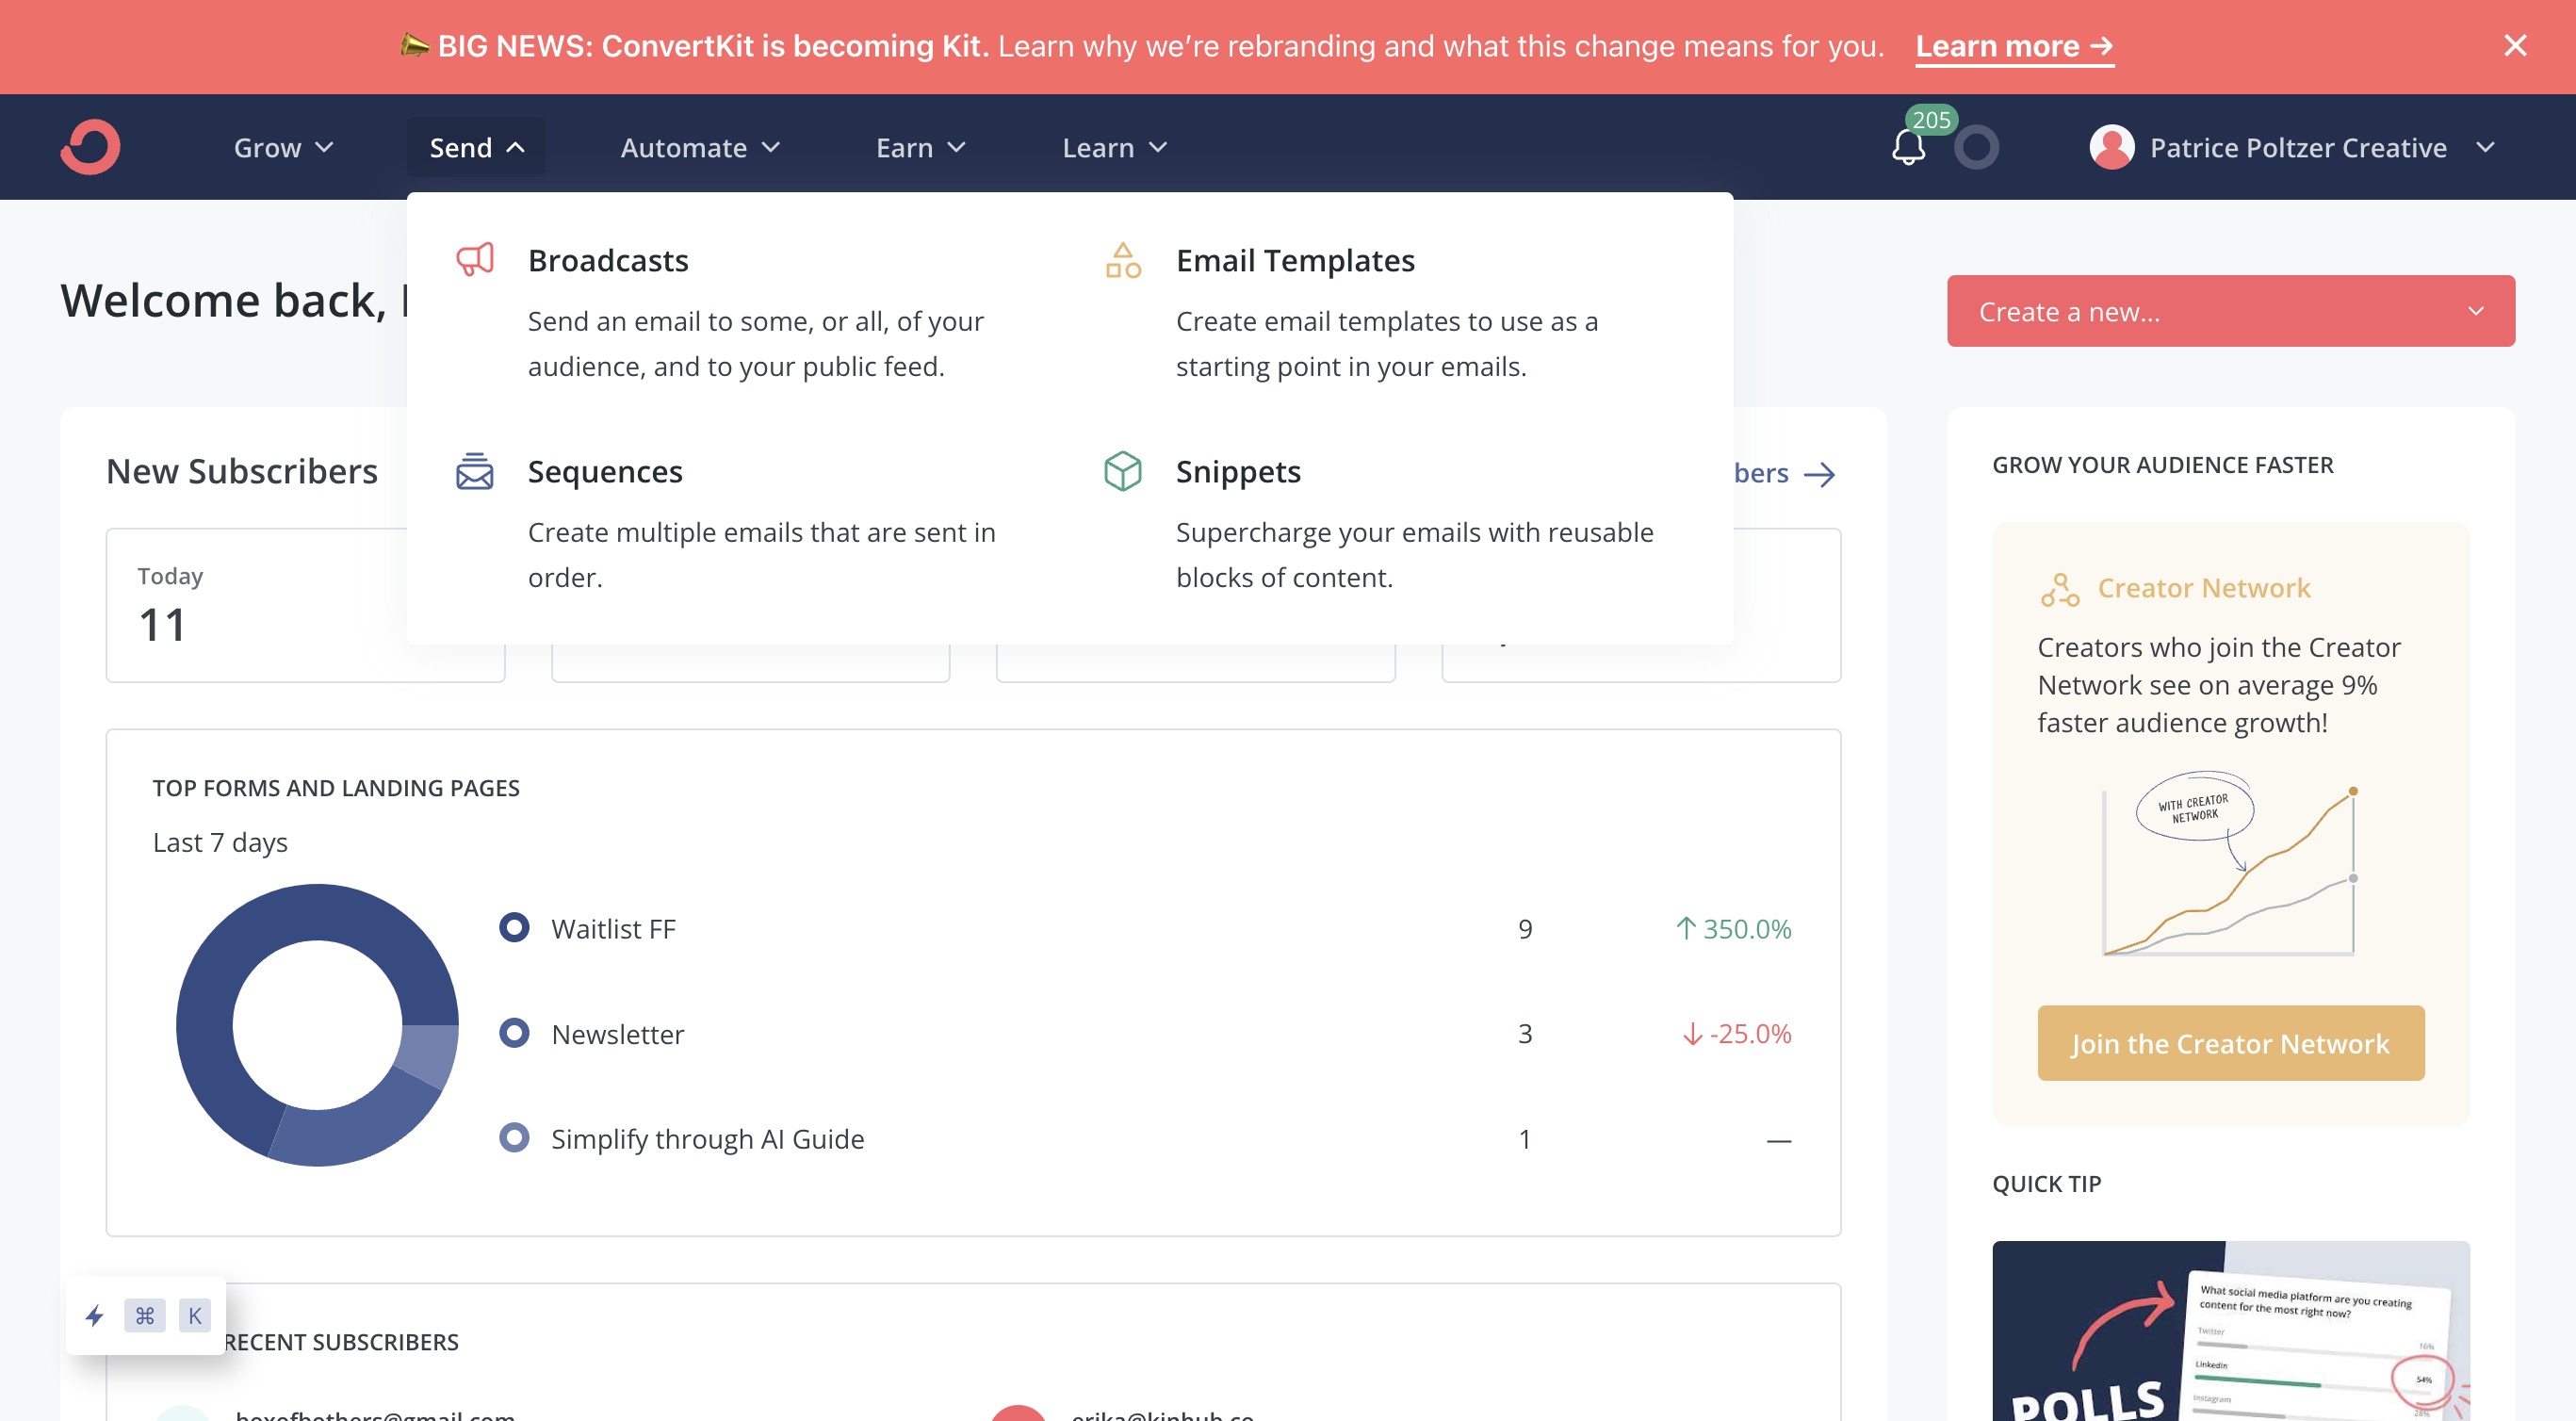Viewport: 2576px width, 1421px height.
Task: Click the Creator Network growth chart image
Action: tap(2230, 863)
